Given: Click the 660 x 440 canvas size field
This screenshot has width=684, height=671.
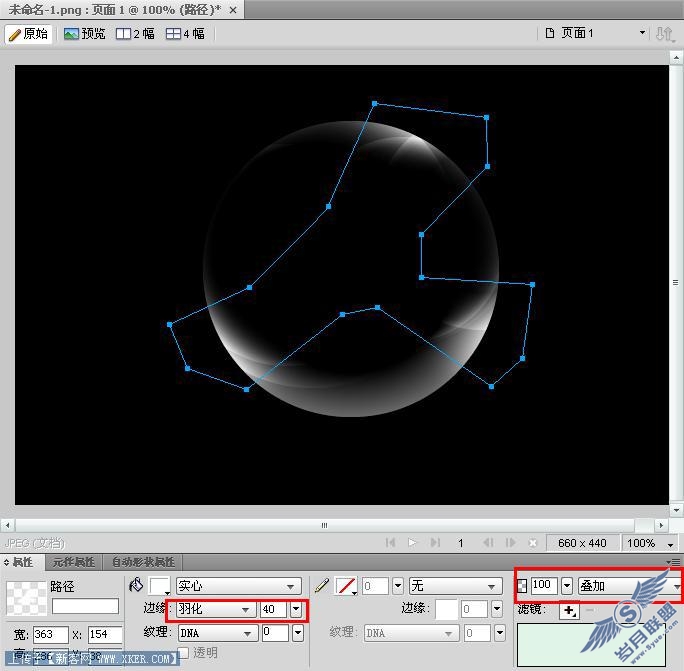Looking at the screenshot, I should click(582, 543).
